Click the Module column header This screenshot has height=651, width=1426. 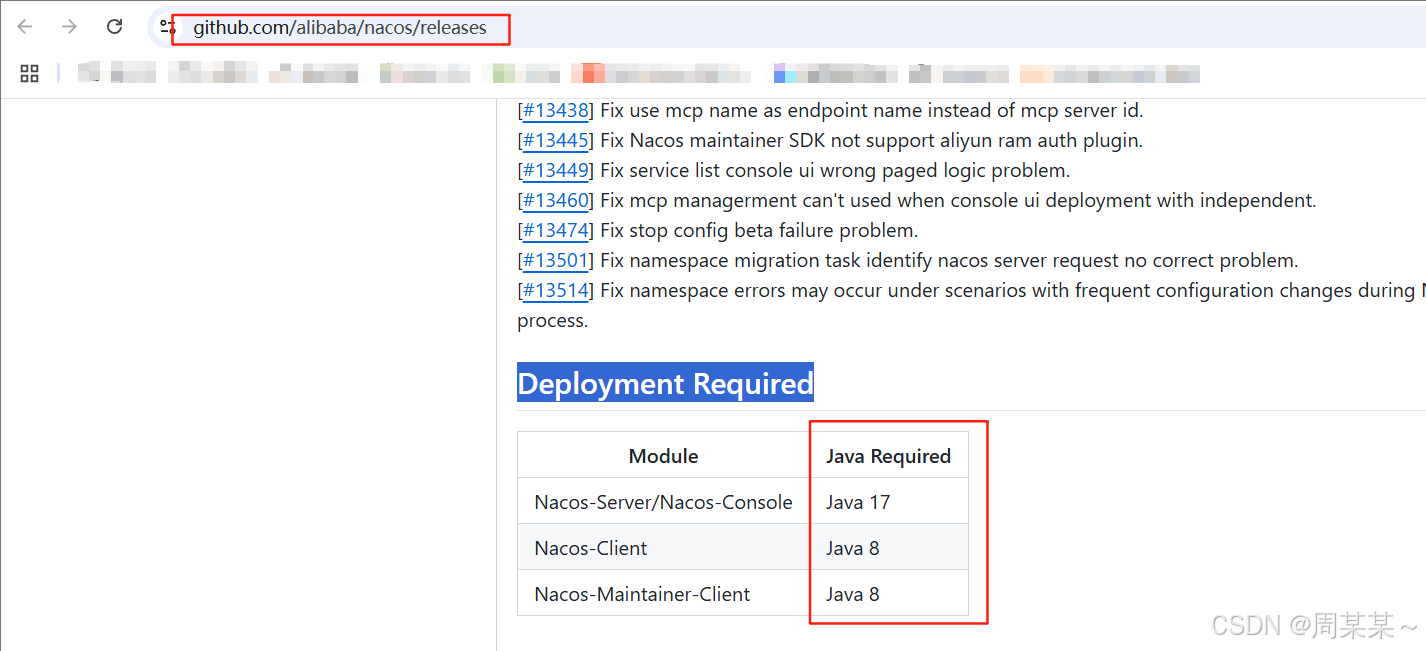pos(663,456)
